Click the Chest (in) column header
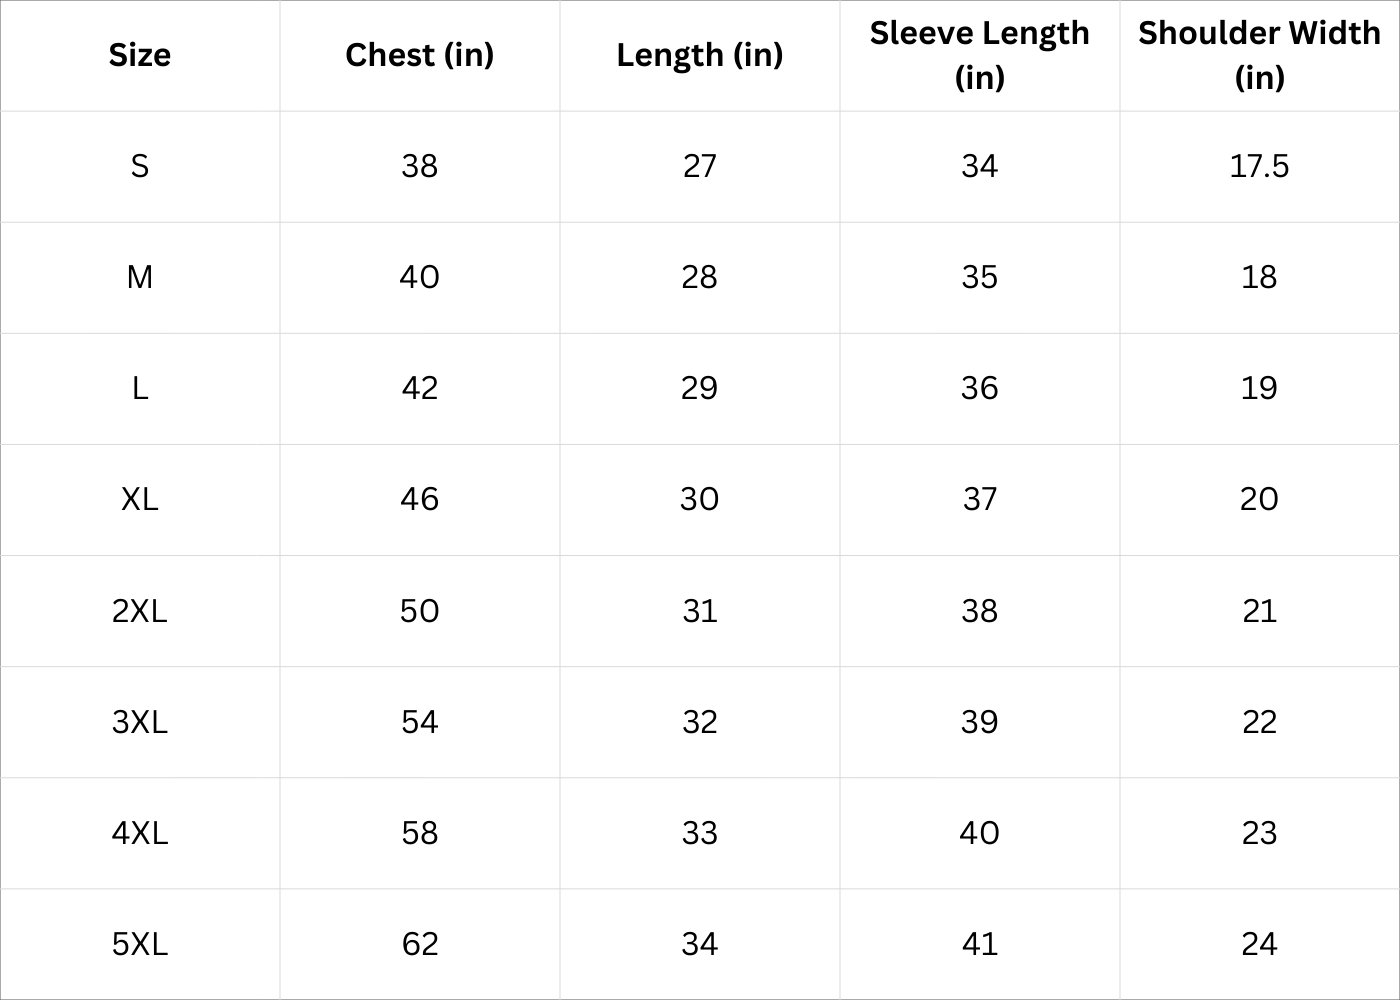 (420, 55)
